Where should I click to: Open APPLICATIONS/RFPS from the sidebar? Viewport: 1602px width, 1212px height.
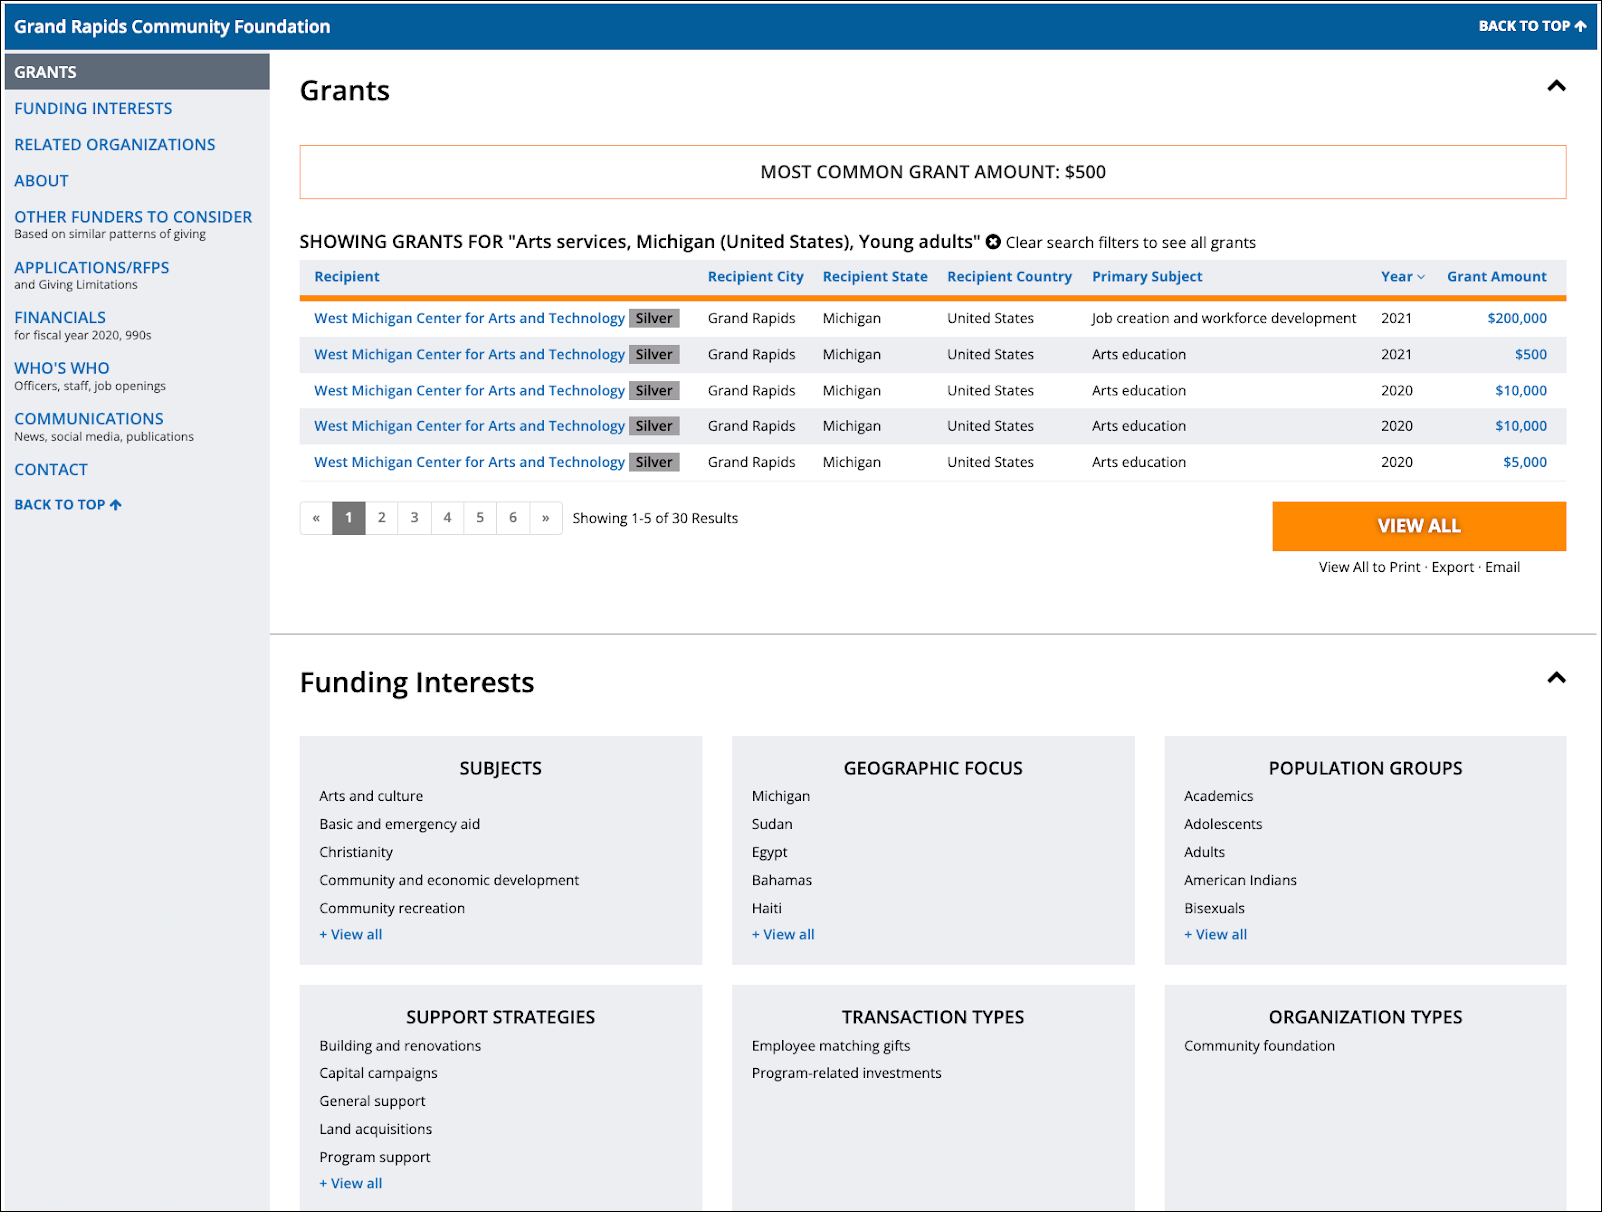91,267
